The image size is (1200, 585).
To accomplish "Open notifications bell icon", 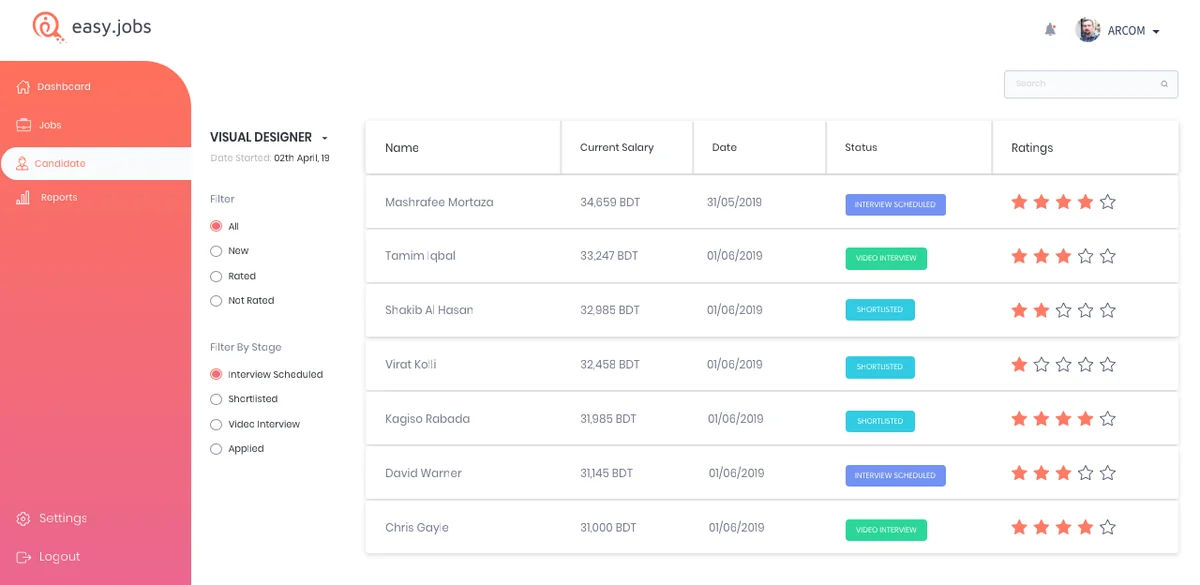I will tap(1050, 30).
